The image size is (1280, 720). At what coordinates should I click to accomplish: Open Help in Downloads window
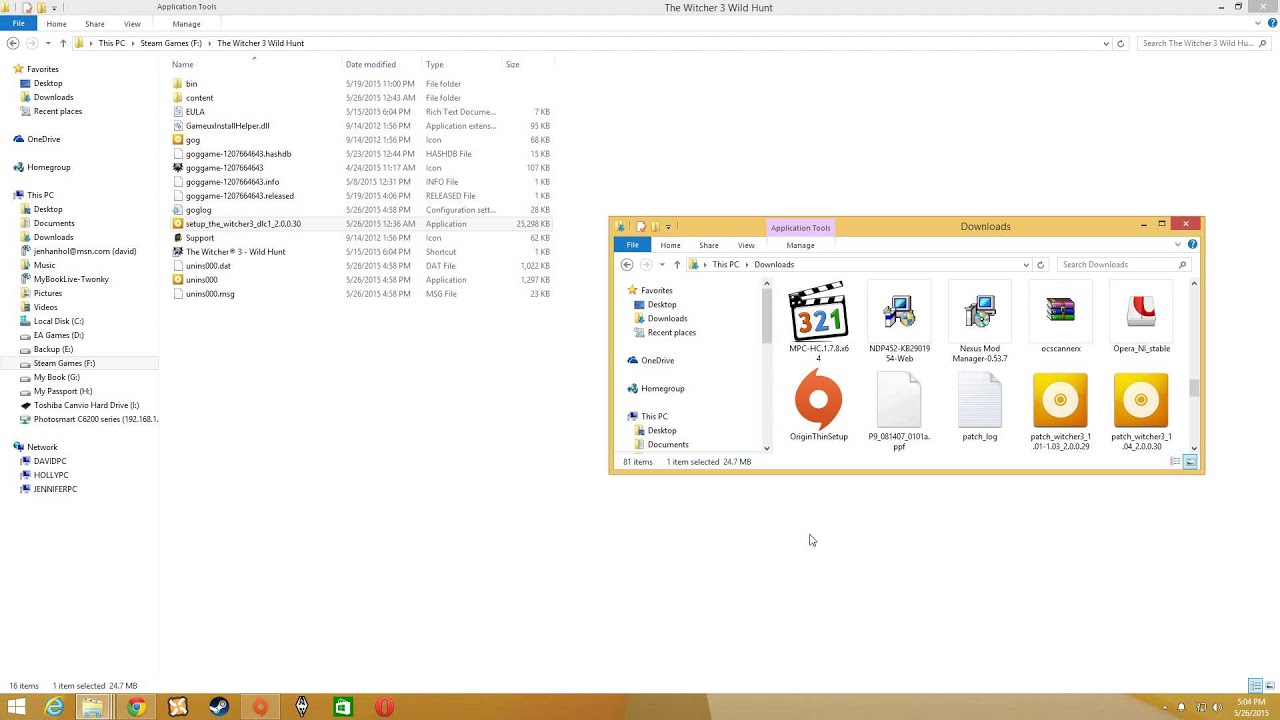[1192, 245]
